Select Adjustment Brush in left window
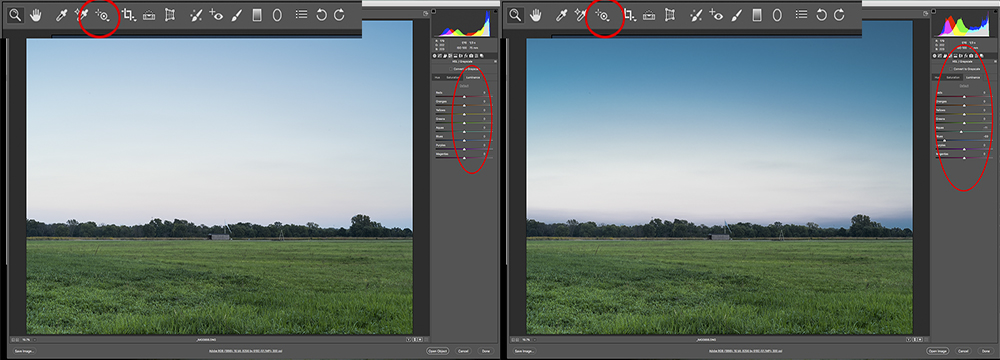 pos(237,15)
